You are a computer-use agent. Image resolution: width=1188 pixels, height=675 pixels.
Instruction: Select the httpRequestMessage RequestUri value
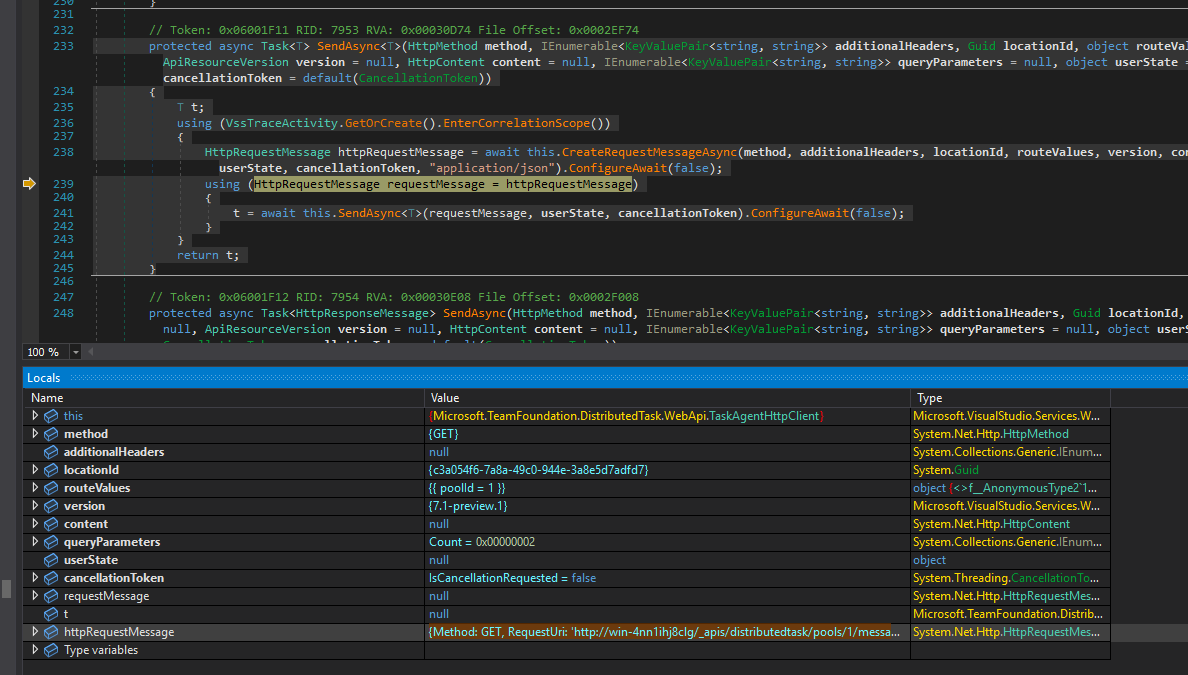664,632
